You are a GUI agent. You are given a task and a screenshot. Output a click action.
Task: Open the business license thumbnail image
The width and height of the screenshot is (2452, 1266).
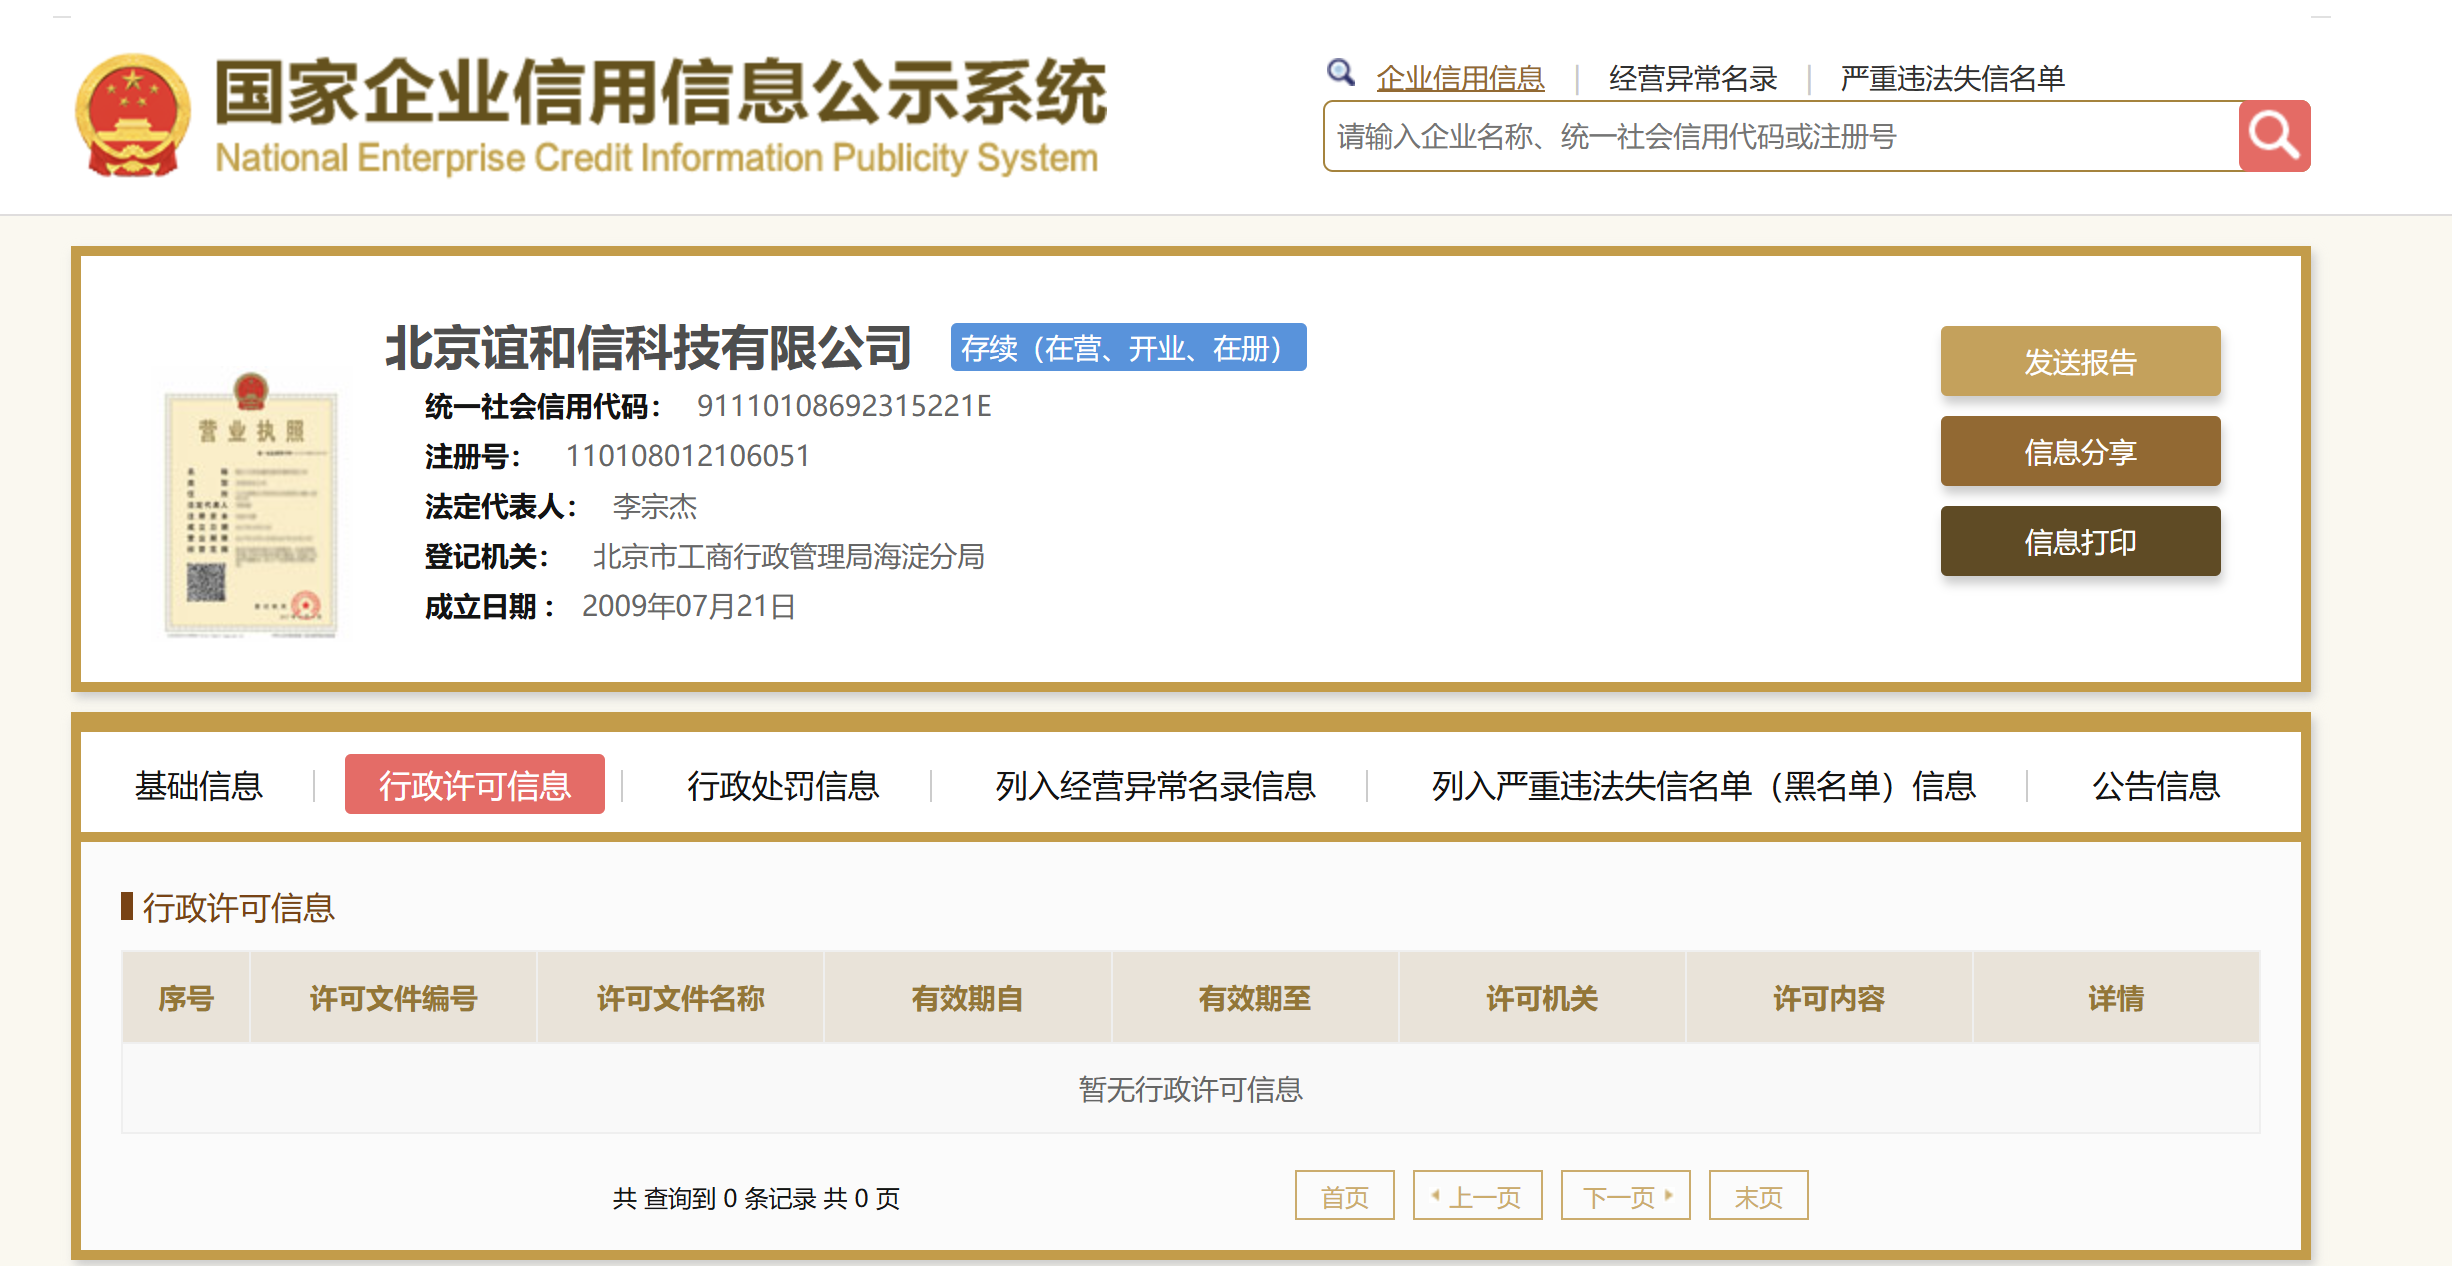251,504
